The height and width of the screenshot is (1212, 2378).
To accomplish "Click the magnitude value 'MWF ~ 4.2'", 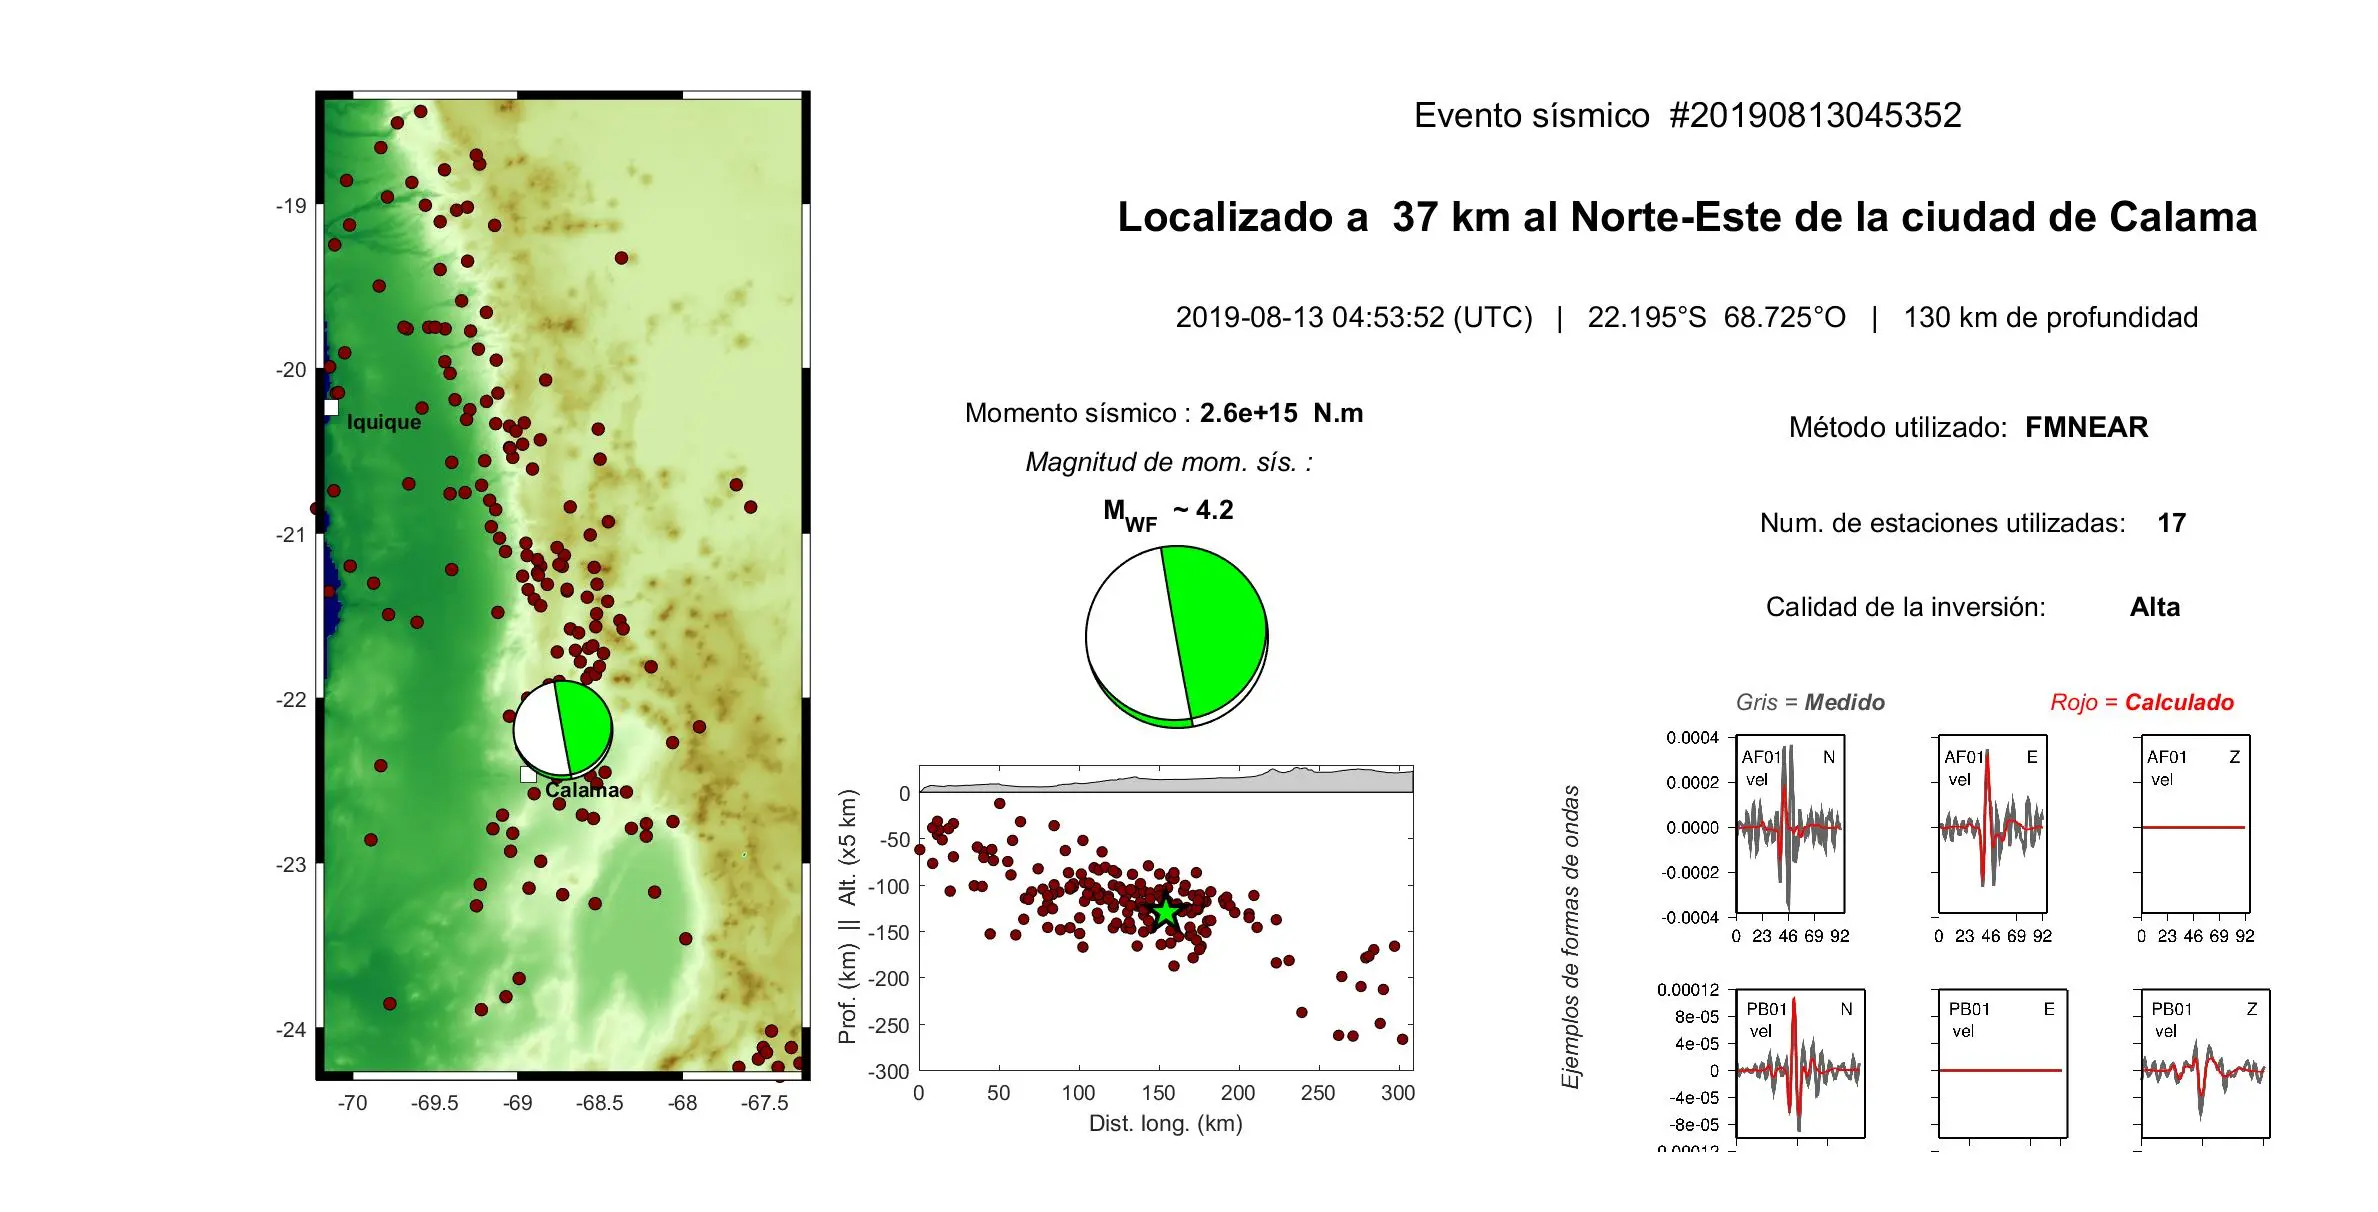I will click(x=1168, y=514).
